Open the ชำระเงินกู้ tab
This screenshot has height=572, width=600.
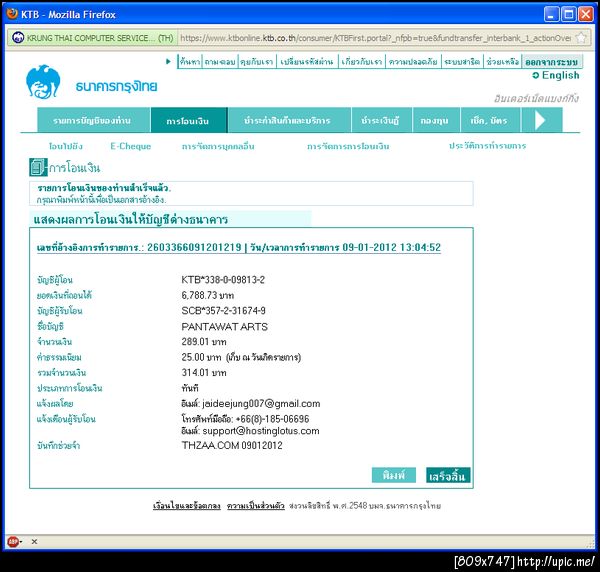380,120
